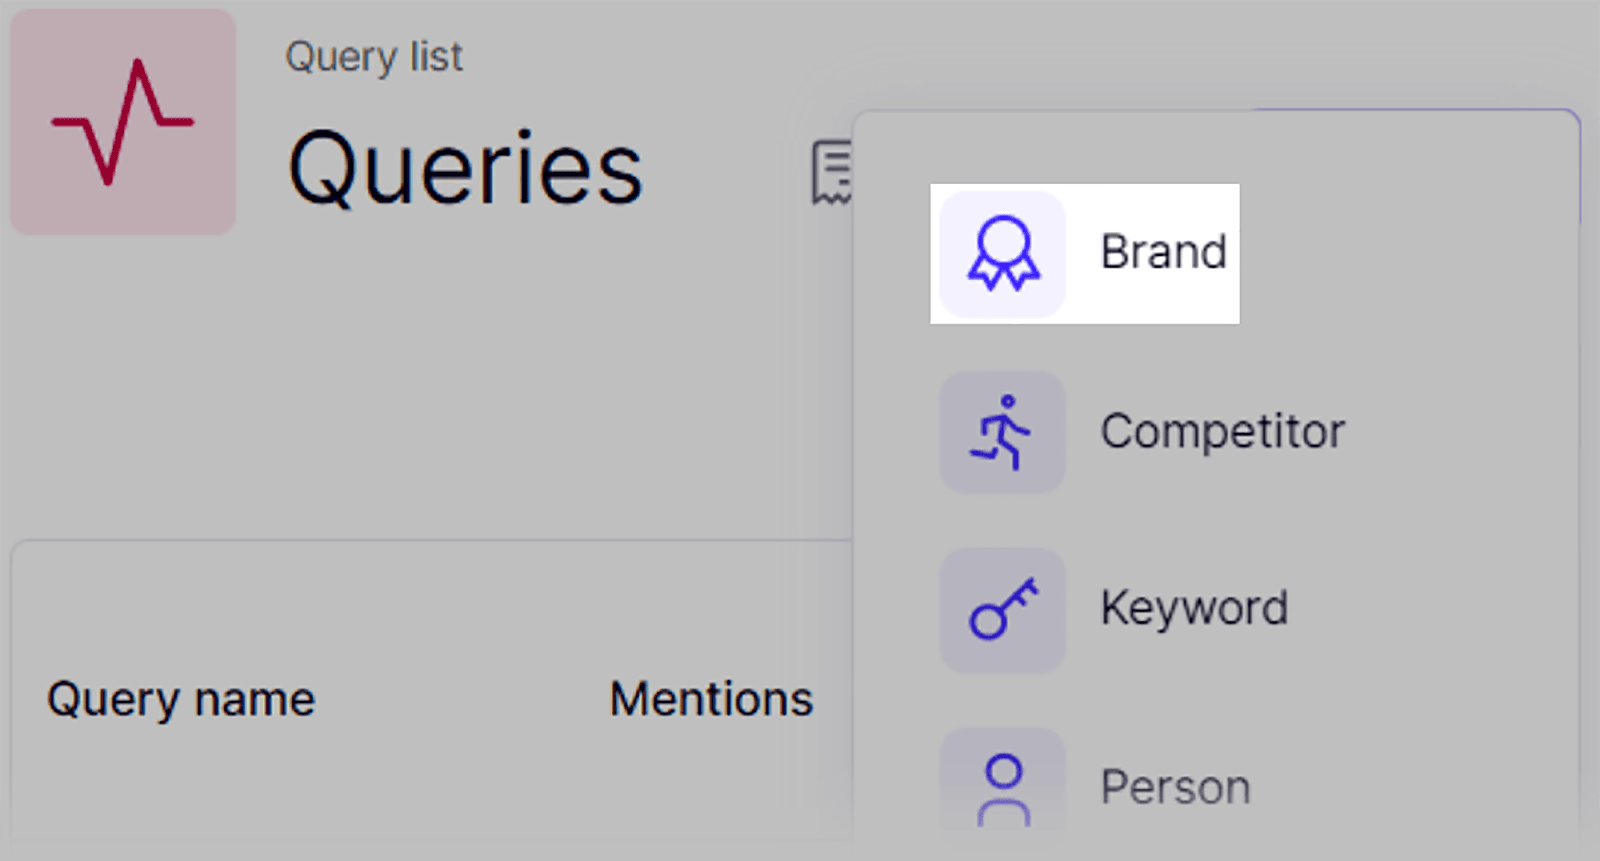Click the Query name column header
1600x861 pixels.
[x=182, y=699]
